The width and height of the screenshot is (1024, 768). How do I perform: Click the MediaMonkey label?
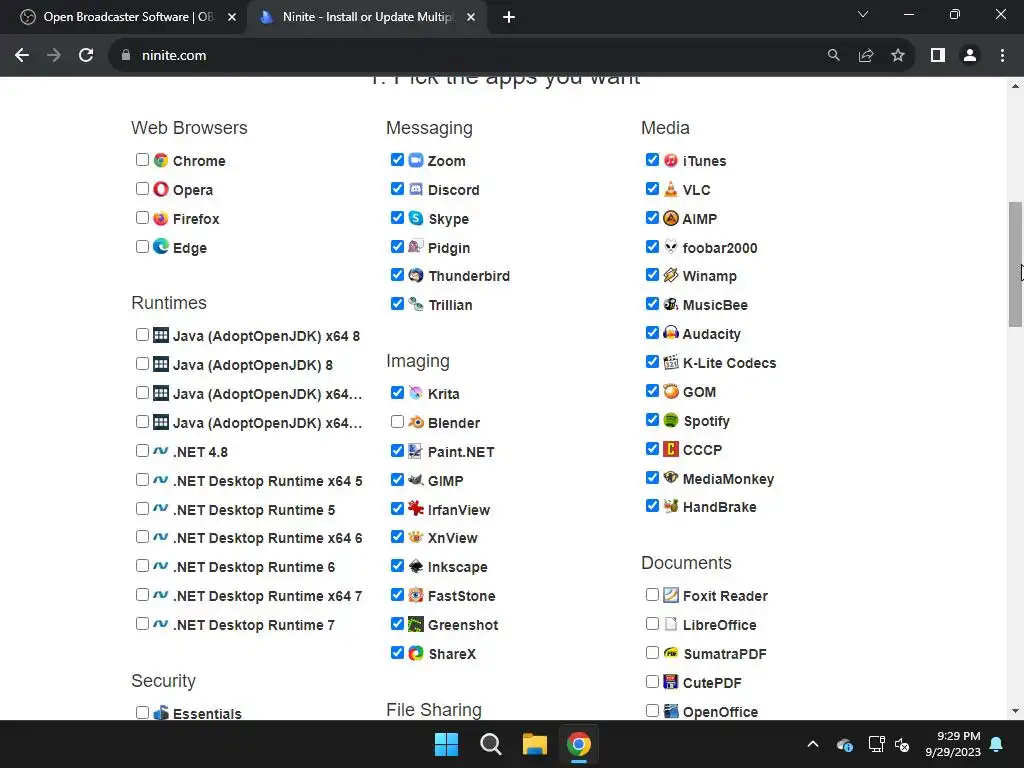[x=728, y=479]
